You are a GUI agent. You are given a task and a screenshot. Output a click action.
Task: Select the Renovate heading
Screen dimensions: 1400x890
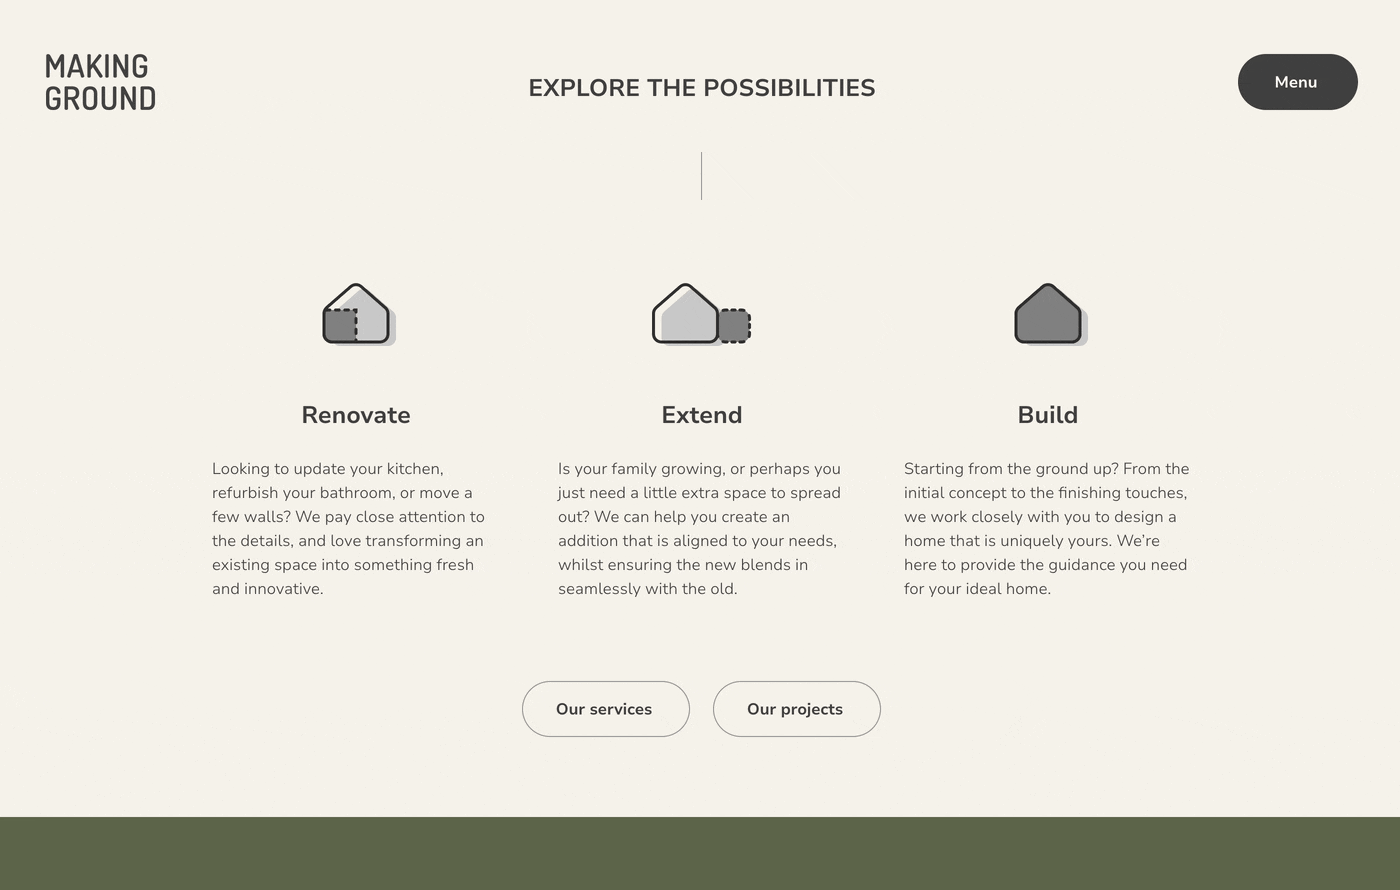click(x=356, y=415)
